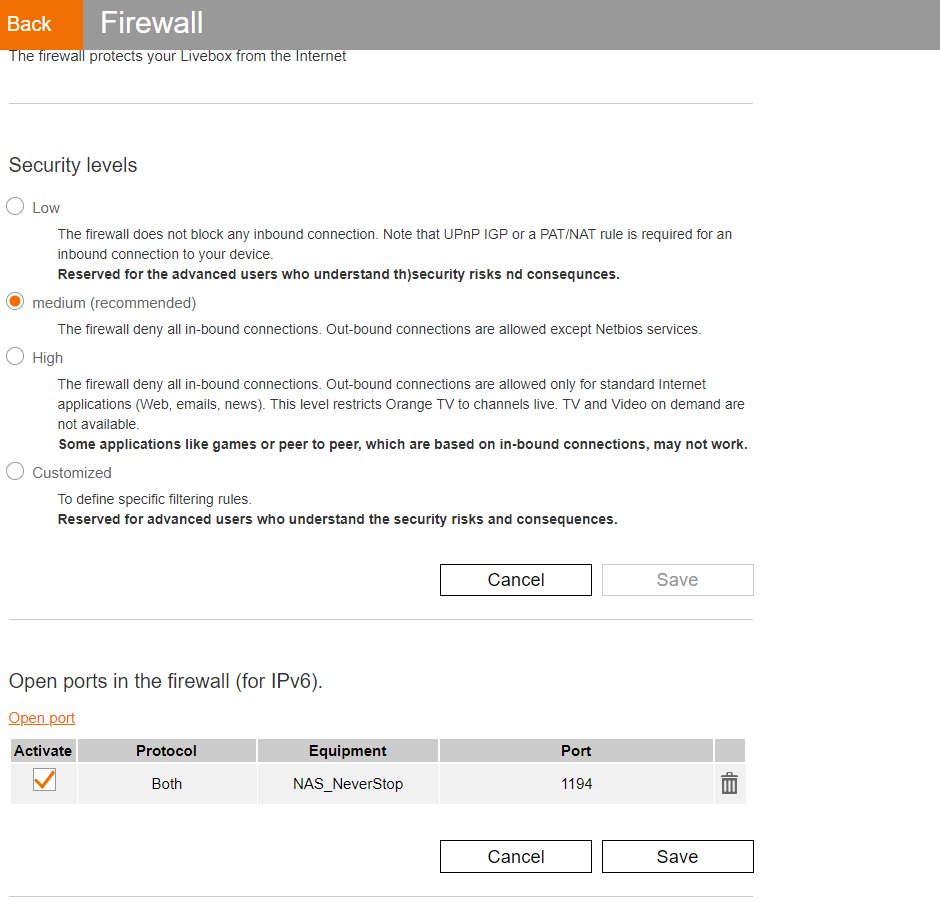The width and height of the screenshot is (940, 902).
Task: Cancel the security level changes
Action: pyautogui.click(x=516, y=580)
